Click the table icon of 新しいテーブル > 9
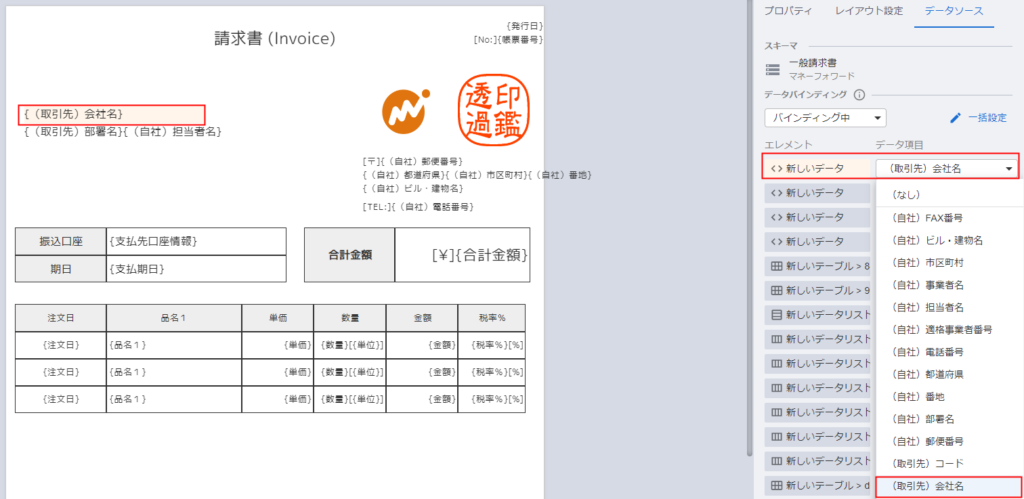1024x499 pixels. click(776, 290)
